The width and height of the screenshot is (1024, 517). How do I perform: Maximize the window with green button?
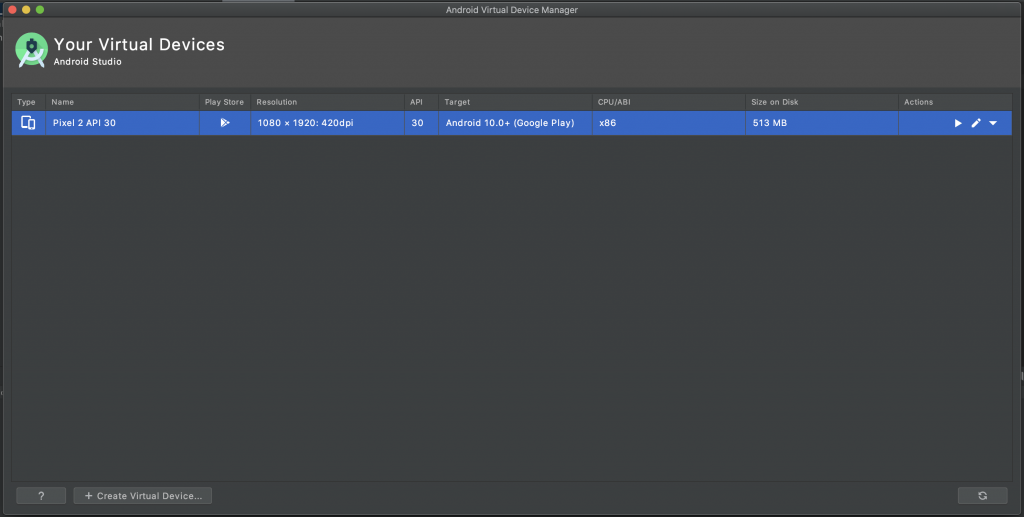coord(40,10)
